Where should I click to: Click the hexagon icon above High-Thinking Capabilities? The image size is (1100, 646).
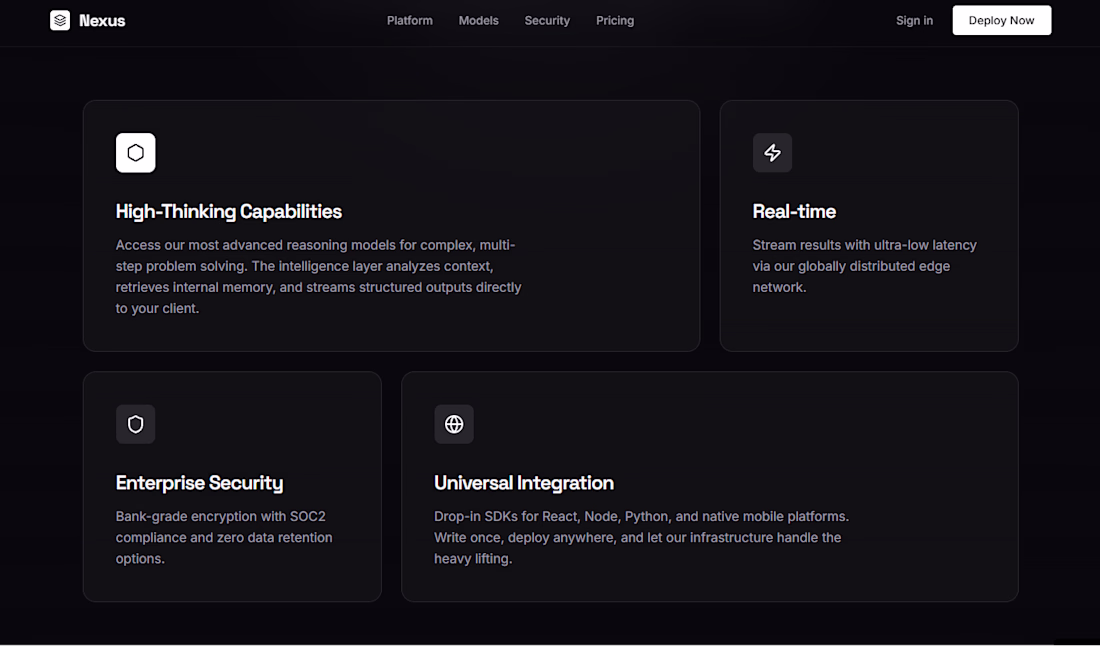[x=135, y=153]
